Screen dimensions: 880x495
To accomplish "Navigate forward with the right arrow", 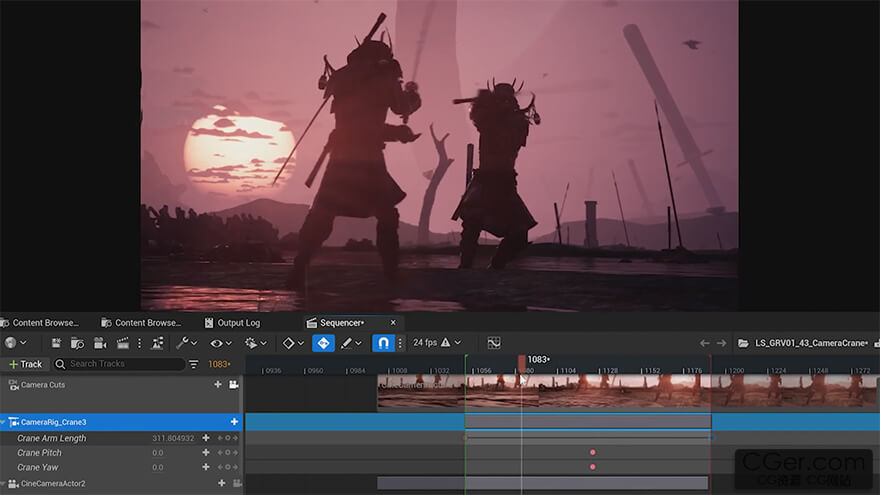I will (x=722, y=343).
